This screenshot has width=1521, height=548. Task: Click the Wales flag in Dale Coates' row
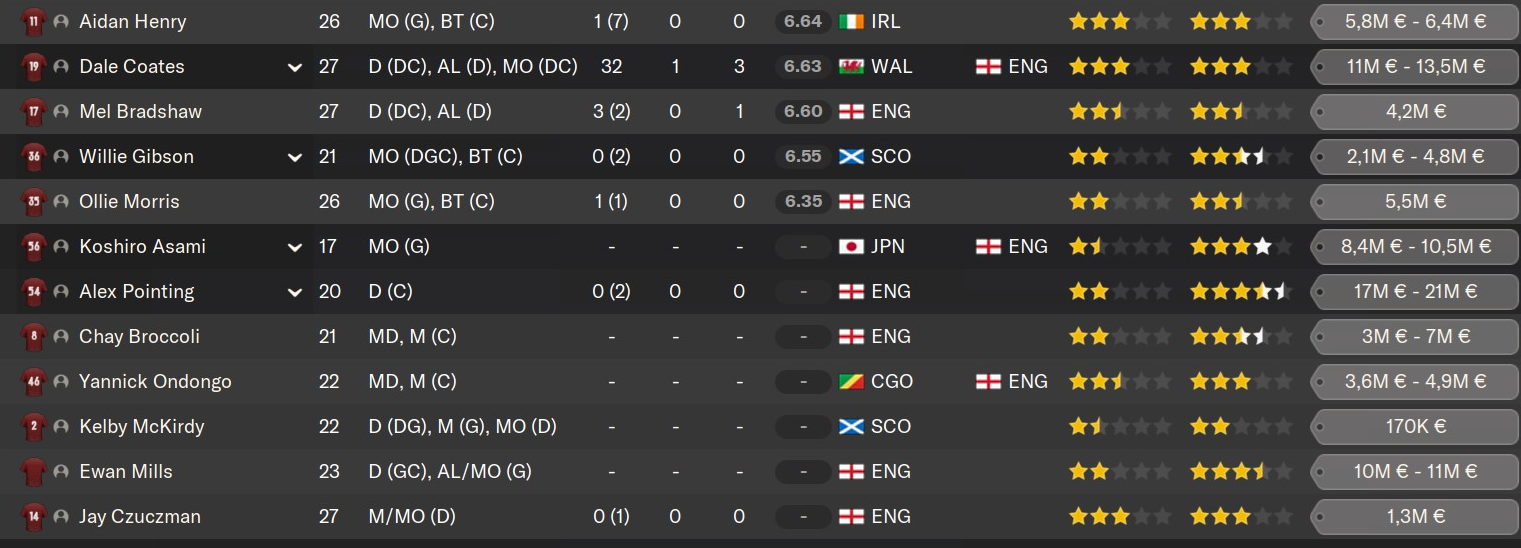tap(850, 66)
